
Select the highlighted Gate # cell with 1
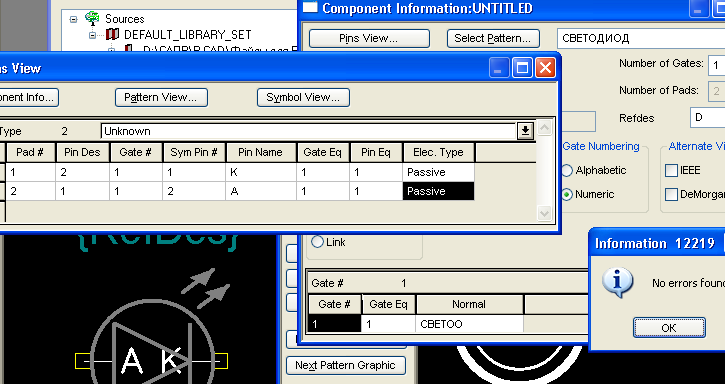pos(335,324)
